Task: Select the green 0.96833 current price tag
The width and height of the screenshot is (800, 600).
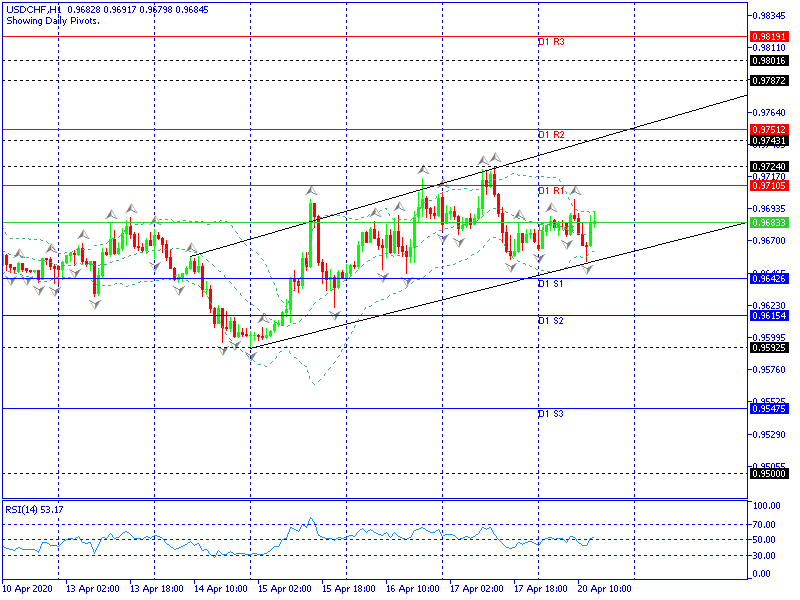Action: click(768, 222)
